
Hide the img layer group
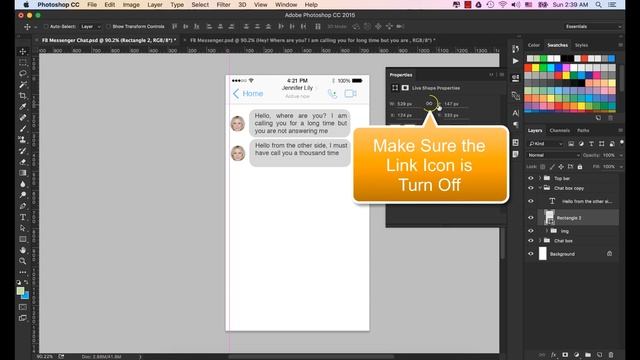pos(531,231)
